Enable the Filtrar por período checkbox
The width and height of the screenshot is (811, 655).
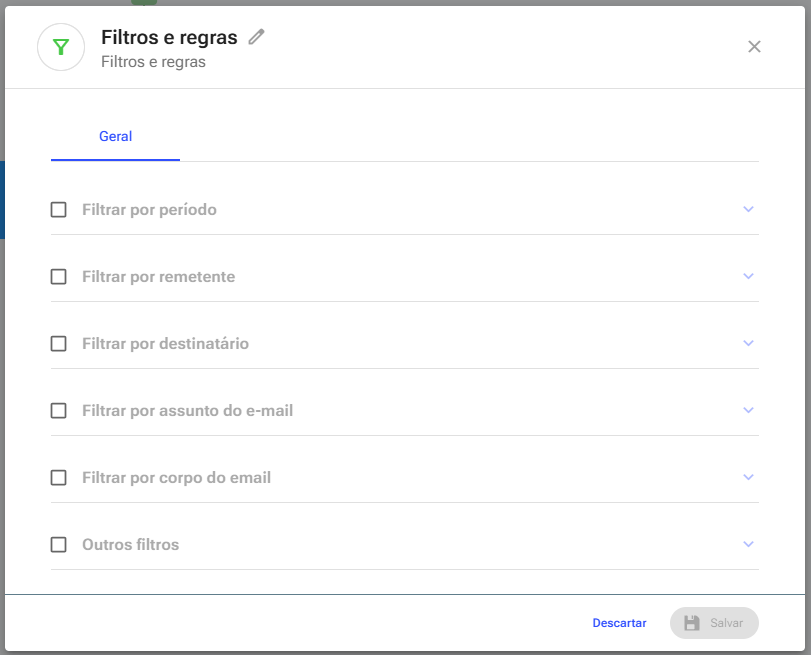58,210
